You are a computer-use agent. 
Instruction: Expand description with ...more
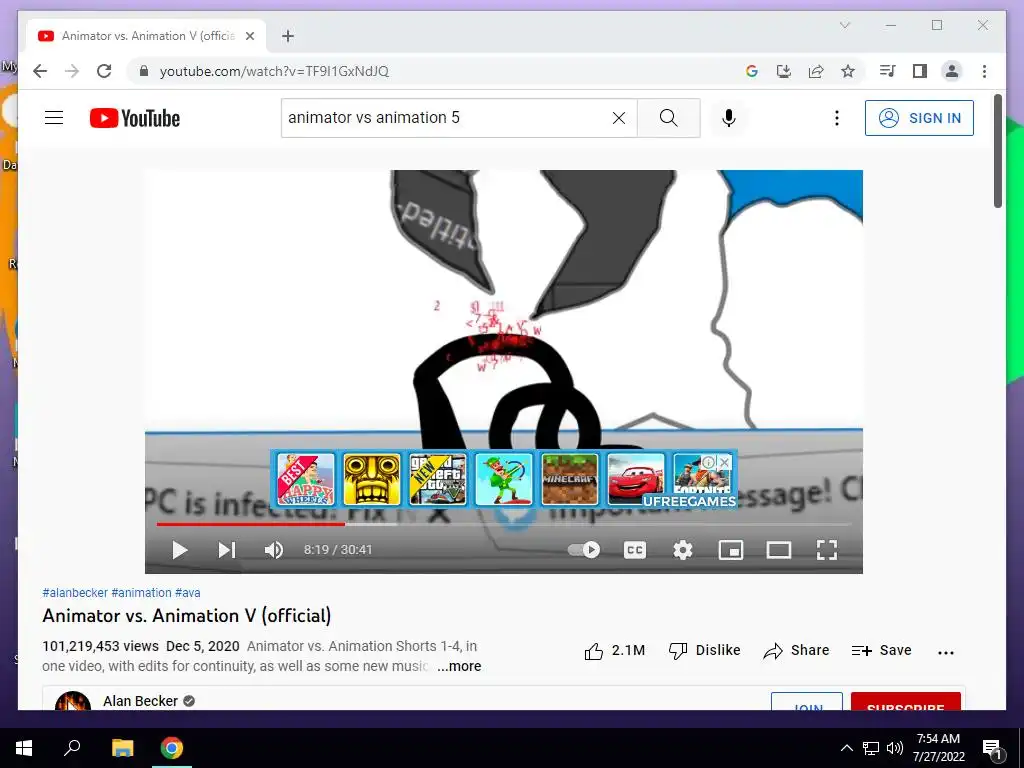click(459, 666)
